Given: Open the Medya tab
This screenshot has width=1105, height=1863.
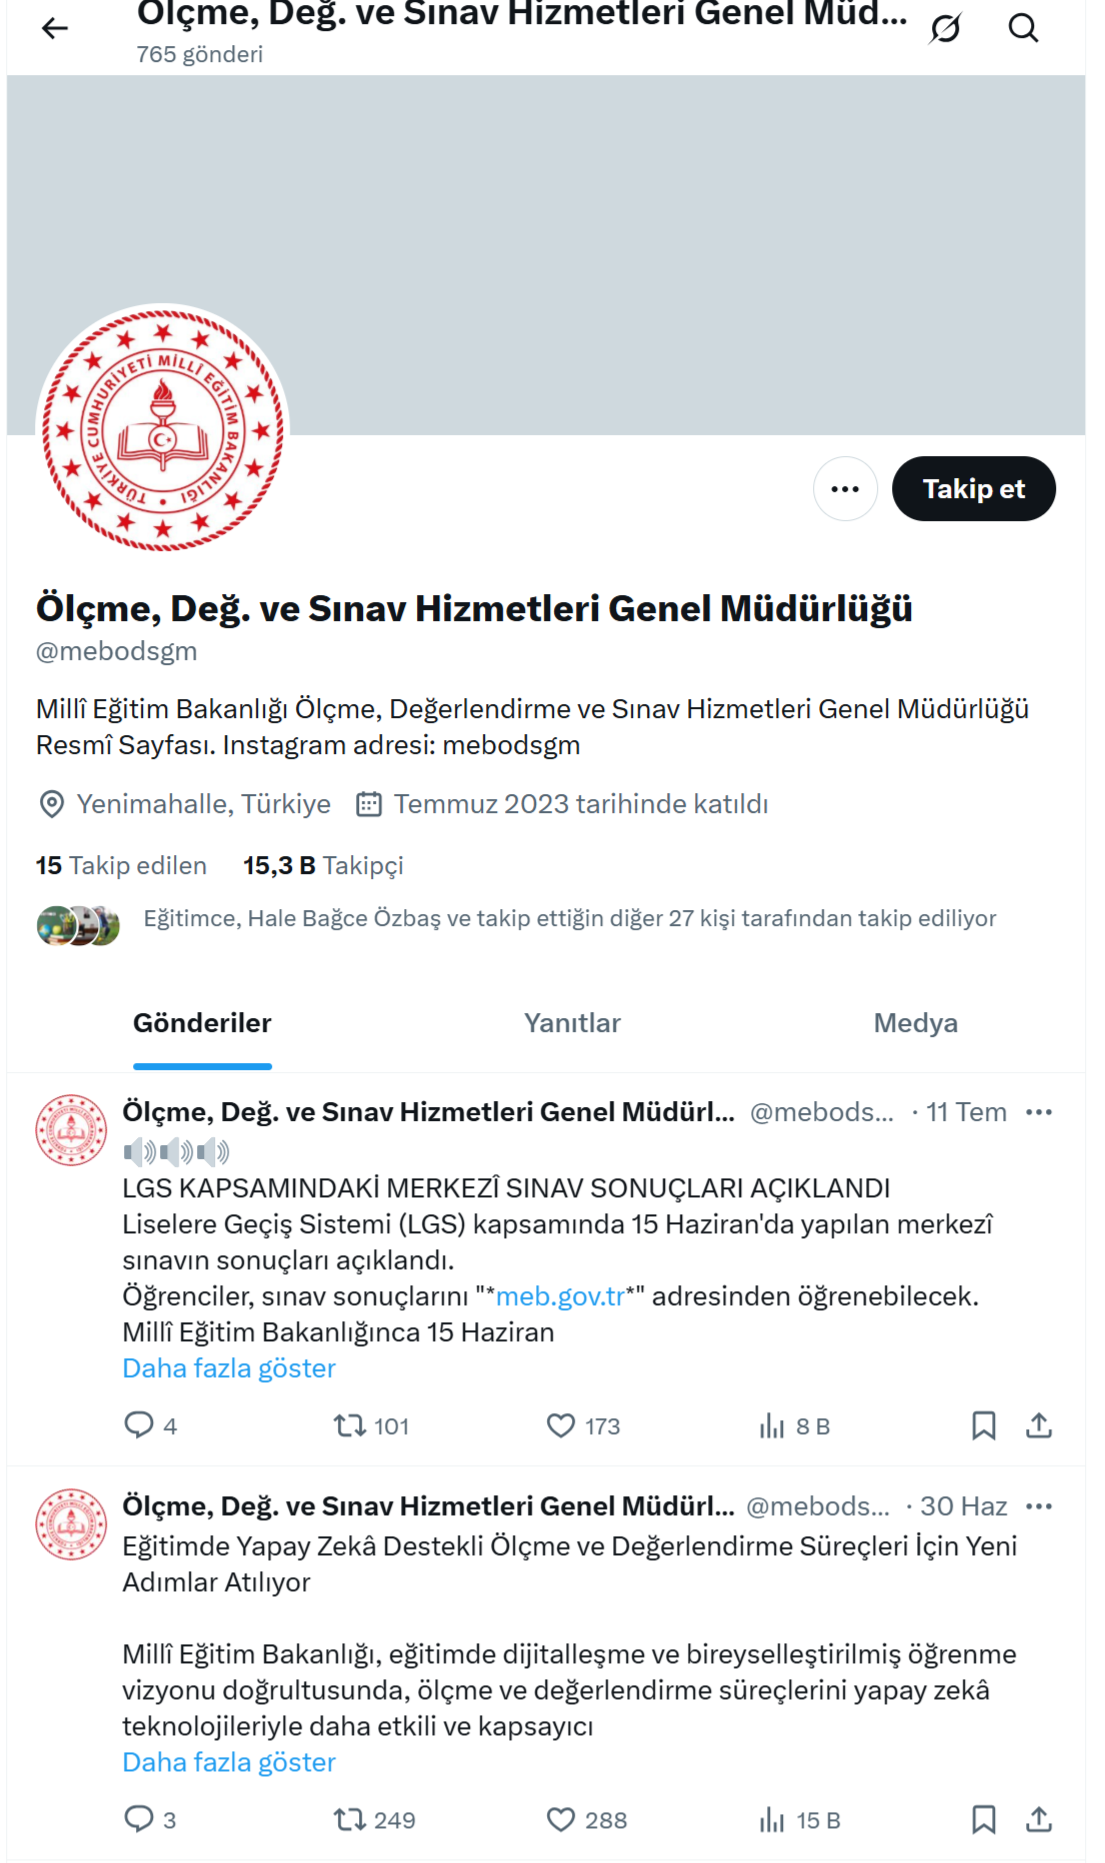Looking at the screenshot, I should coord(915,1023).
